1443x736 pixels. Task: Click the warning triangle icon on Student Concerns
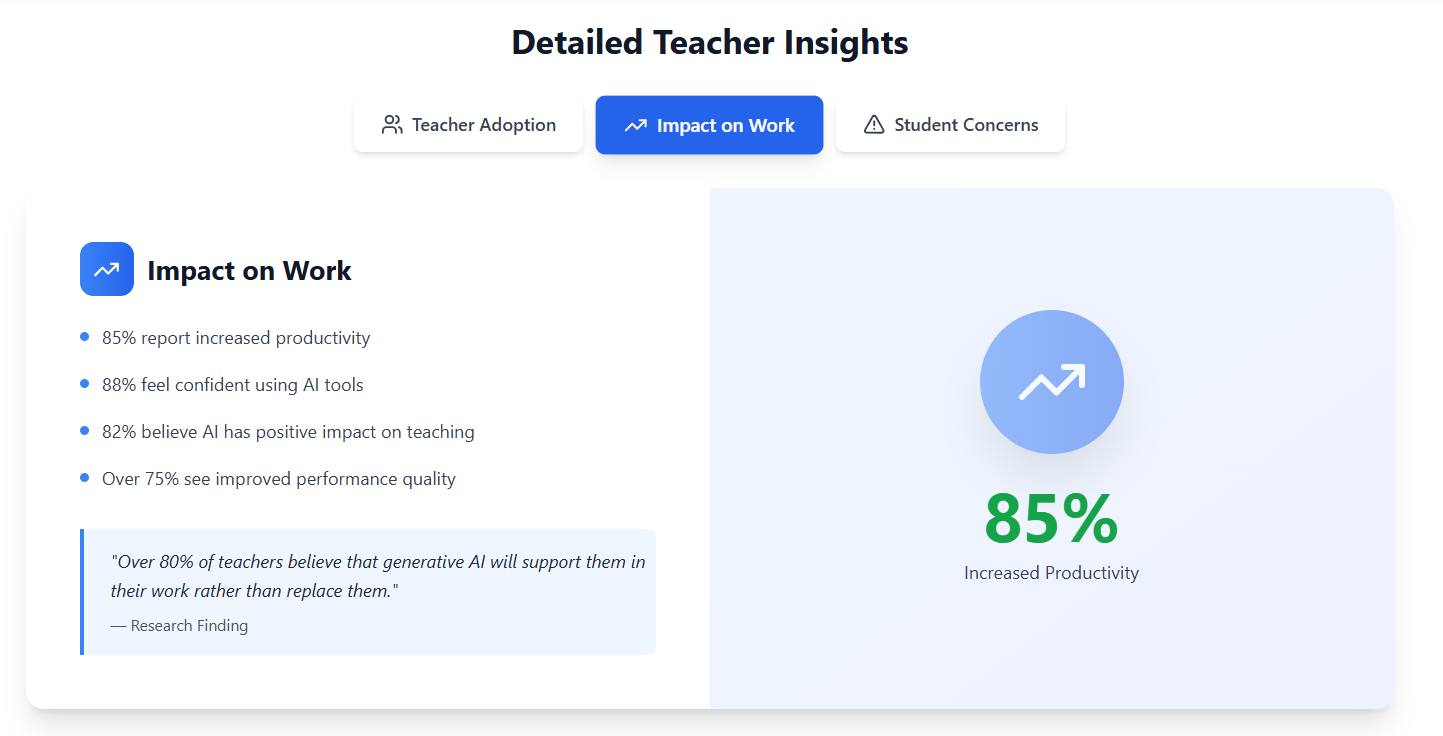click(874, 125)
